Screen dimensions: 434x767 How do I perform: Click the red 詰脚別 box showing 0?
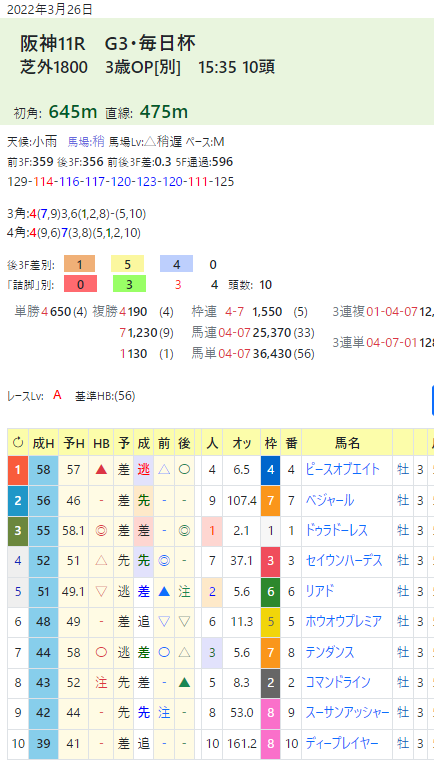[x=80, y=284]
